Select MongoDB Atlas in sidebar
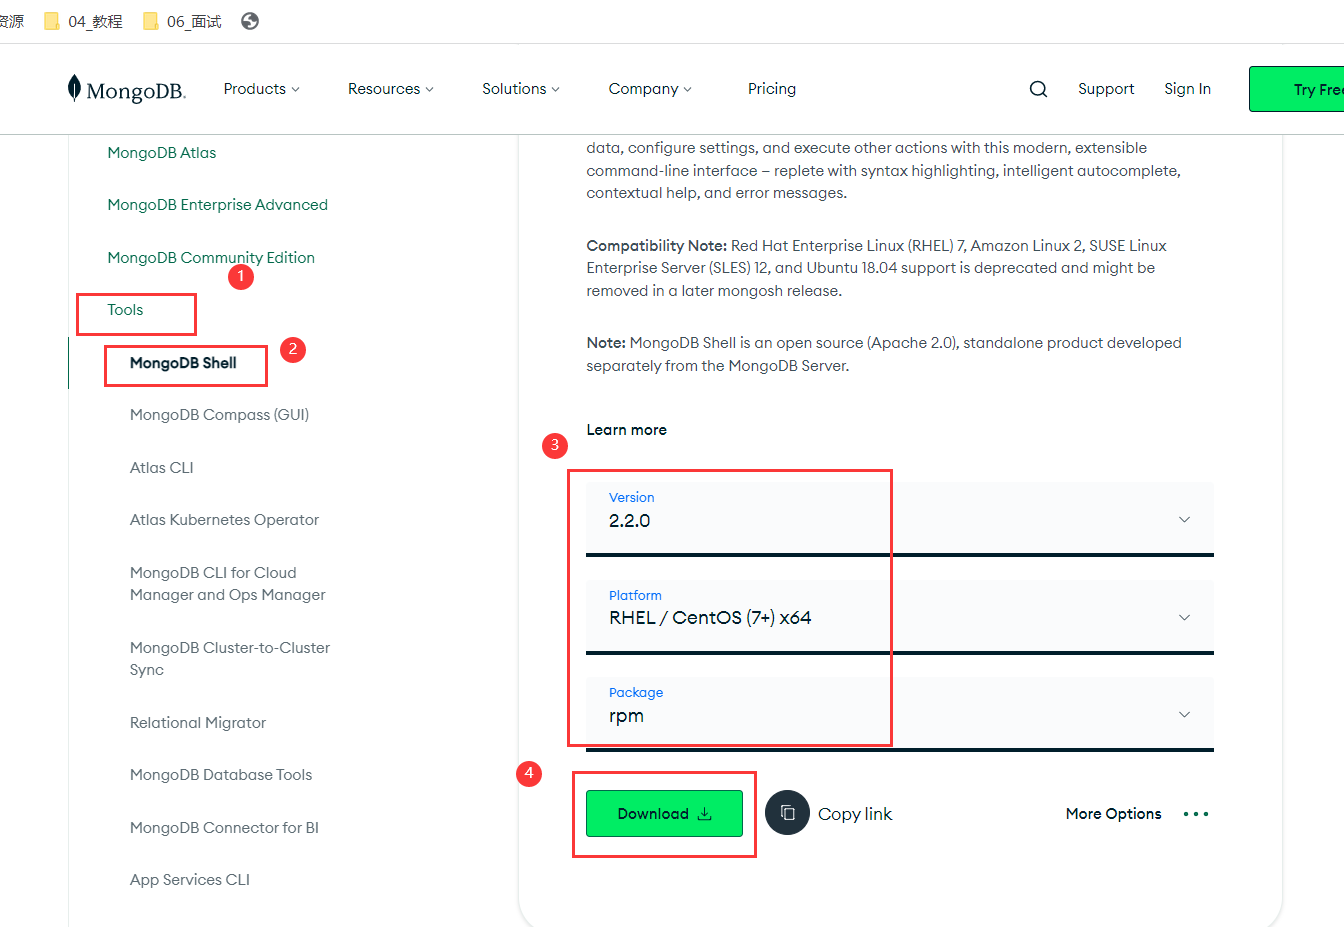Viewport: 1344px width, 927px height. 162,153
